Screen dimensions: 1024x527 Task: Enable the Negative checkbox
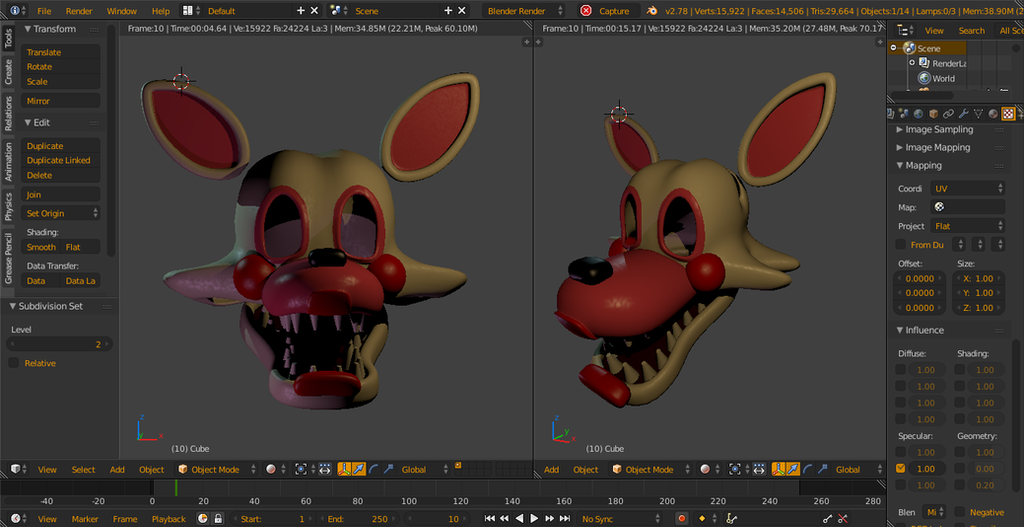point(959,512)
